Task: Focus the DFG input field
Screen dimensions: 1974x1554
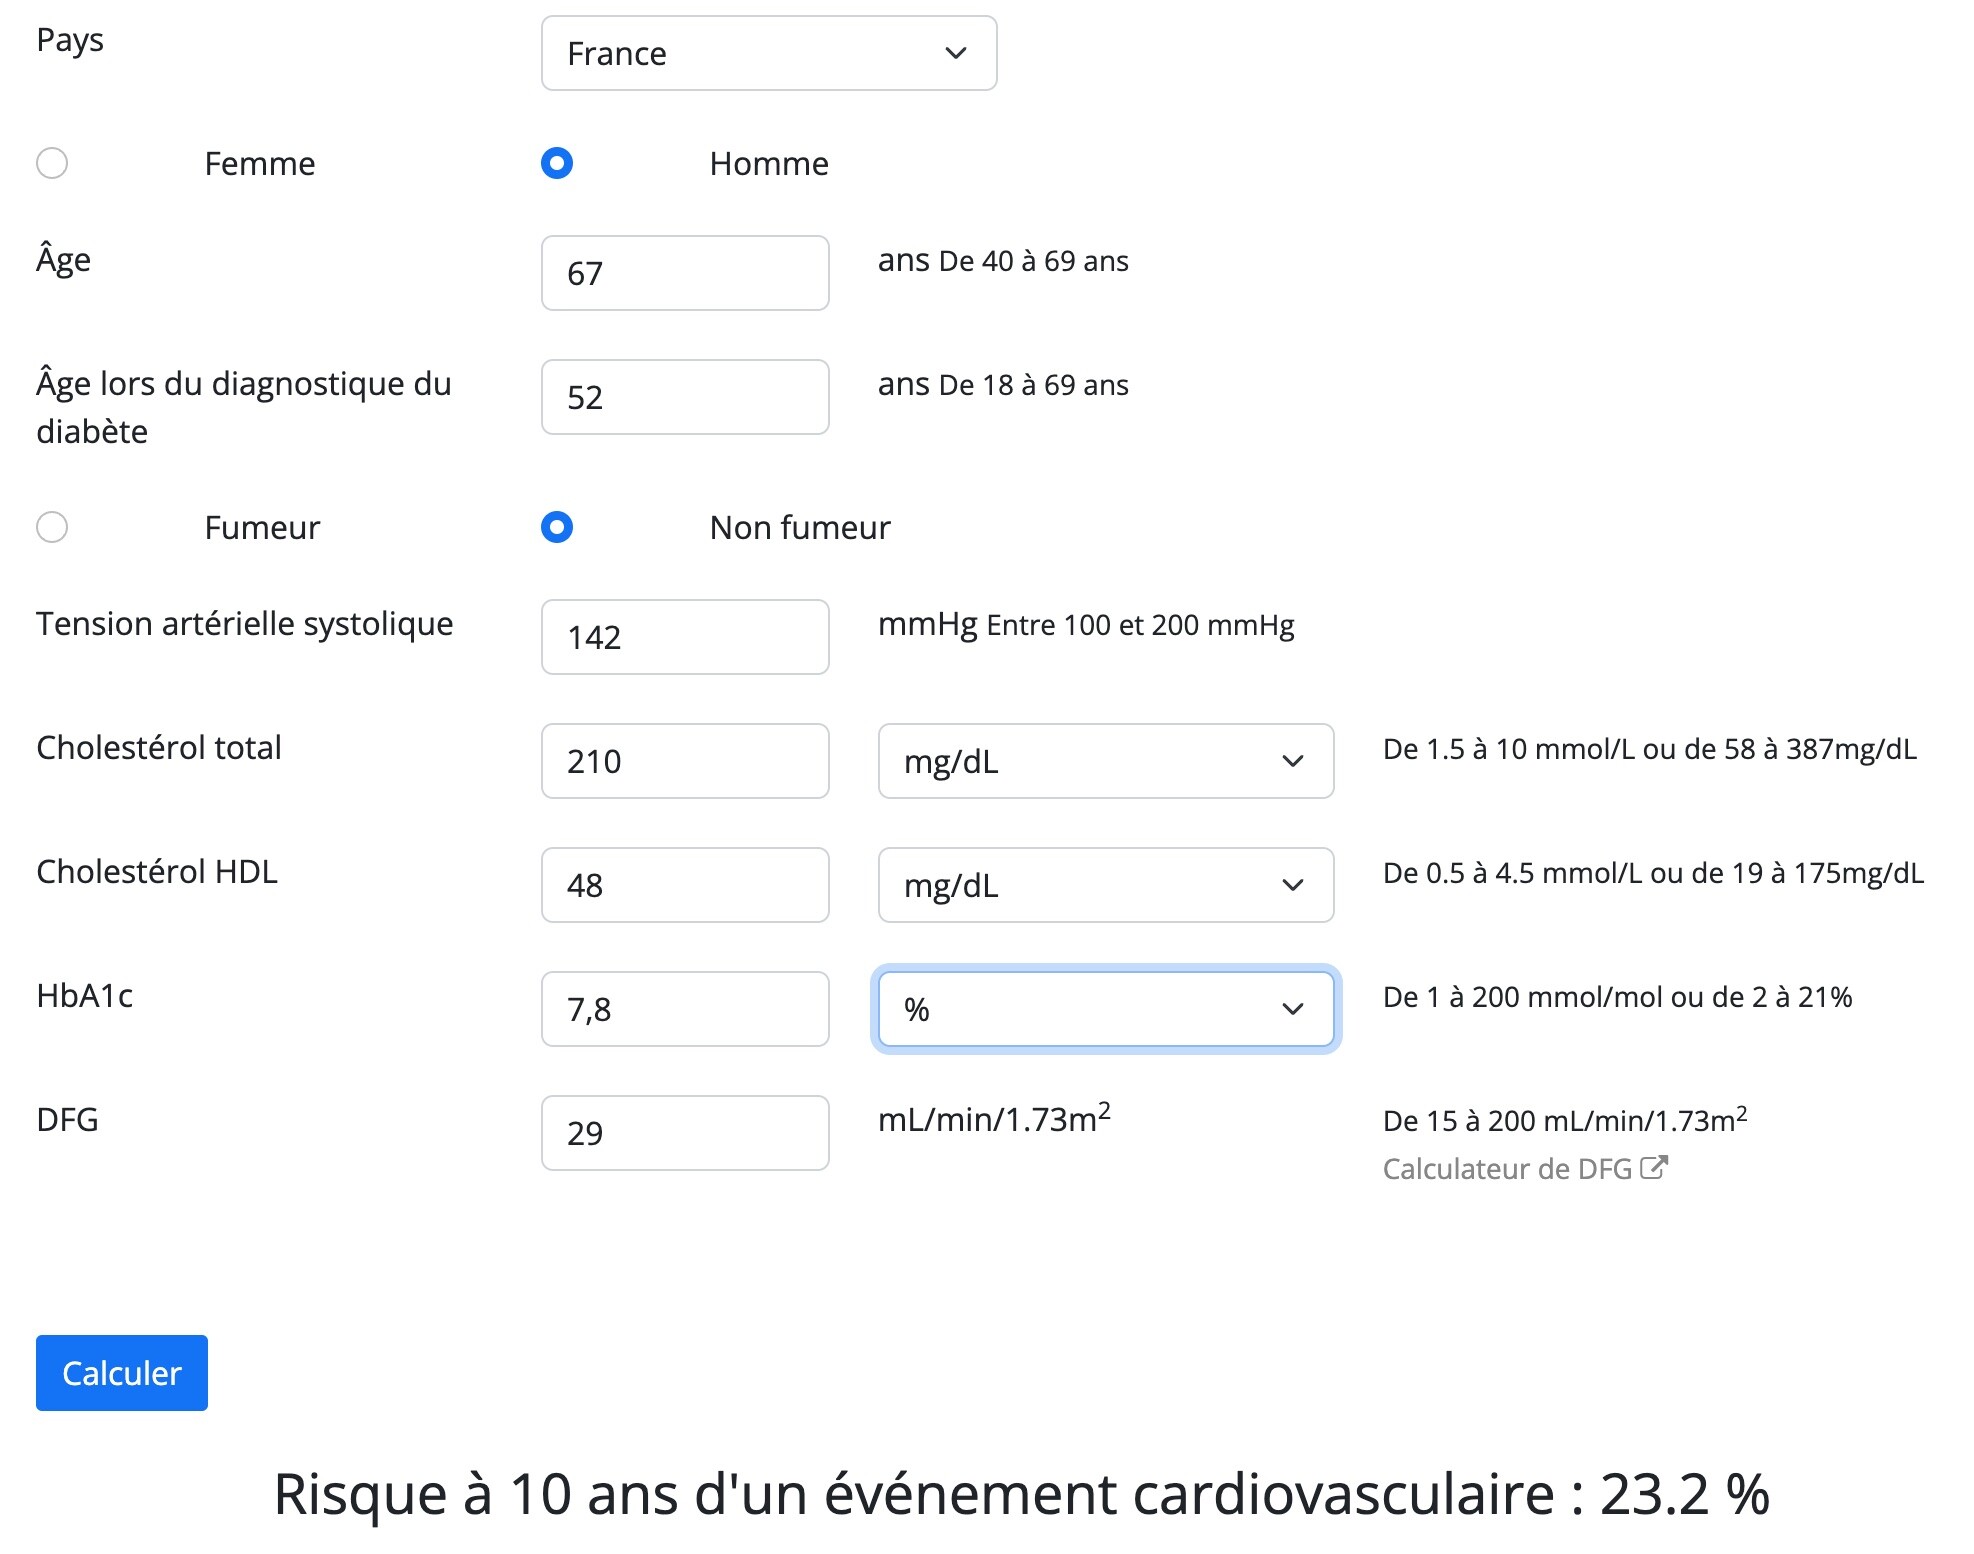Action: click(x=685, y=1133)
